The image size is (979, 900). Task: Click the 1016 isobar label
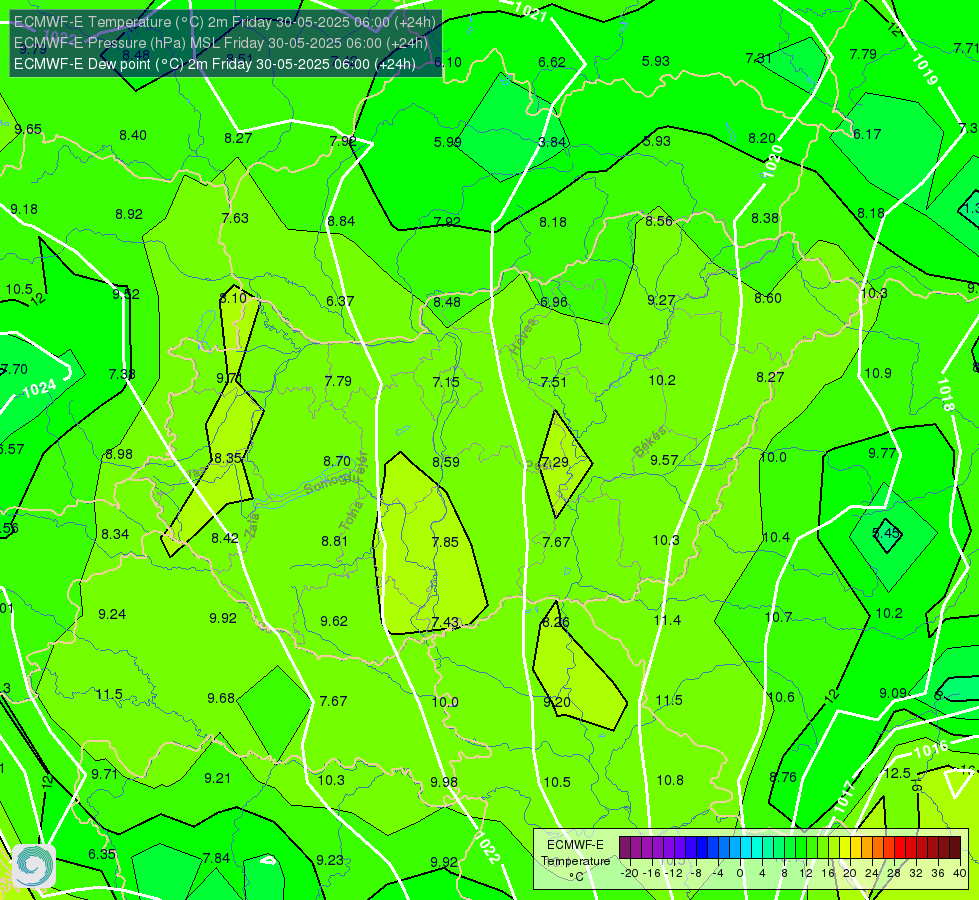coord(931,749)
